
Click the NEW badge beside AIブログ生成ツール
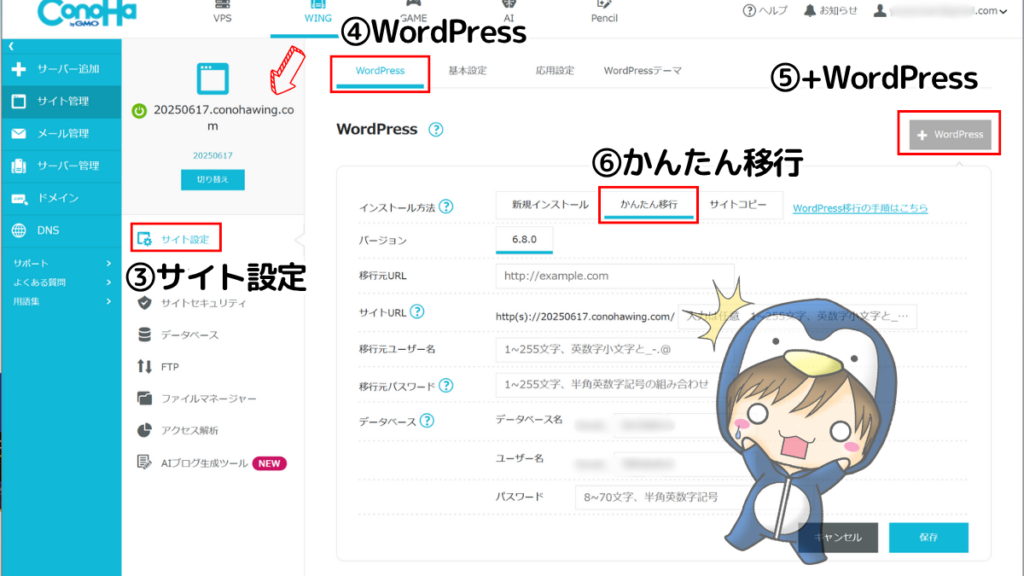[269, 463]
